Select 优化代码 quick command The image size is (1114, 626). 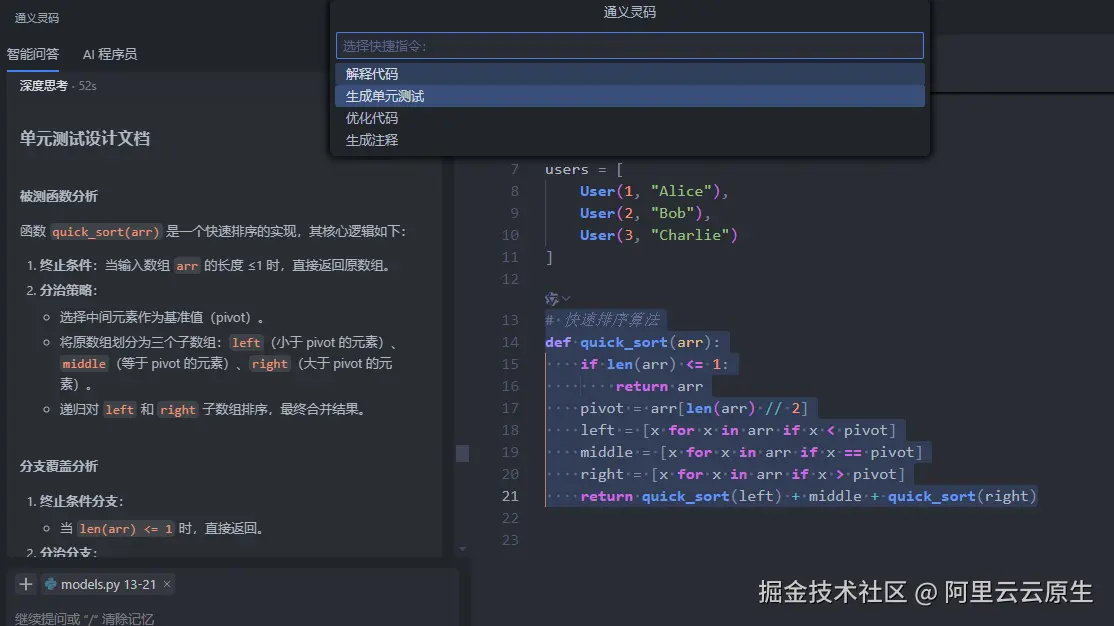[x=629, y=118]
